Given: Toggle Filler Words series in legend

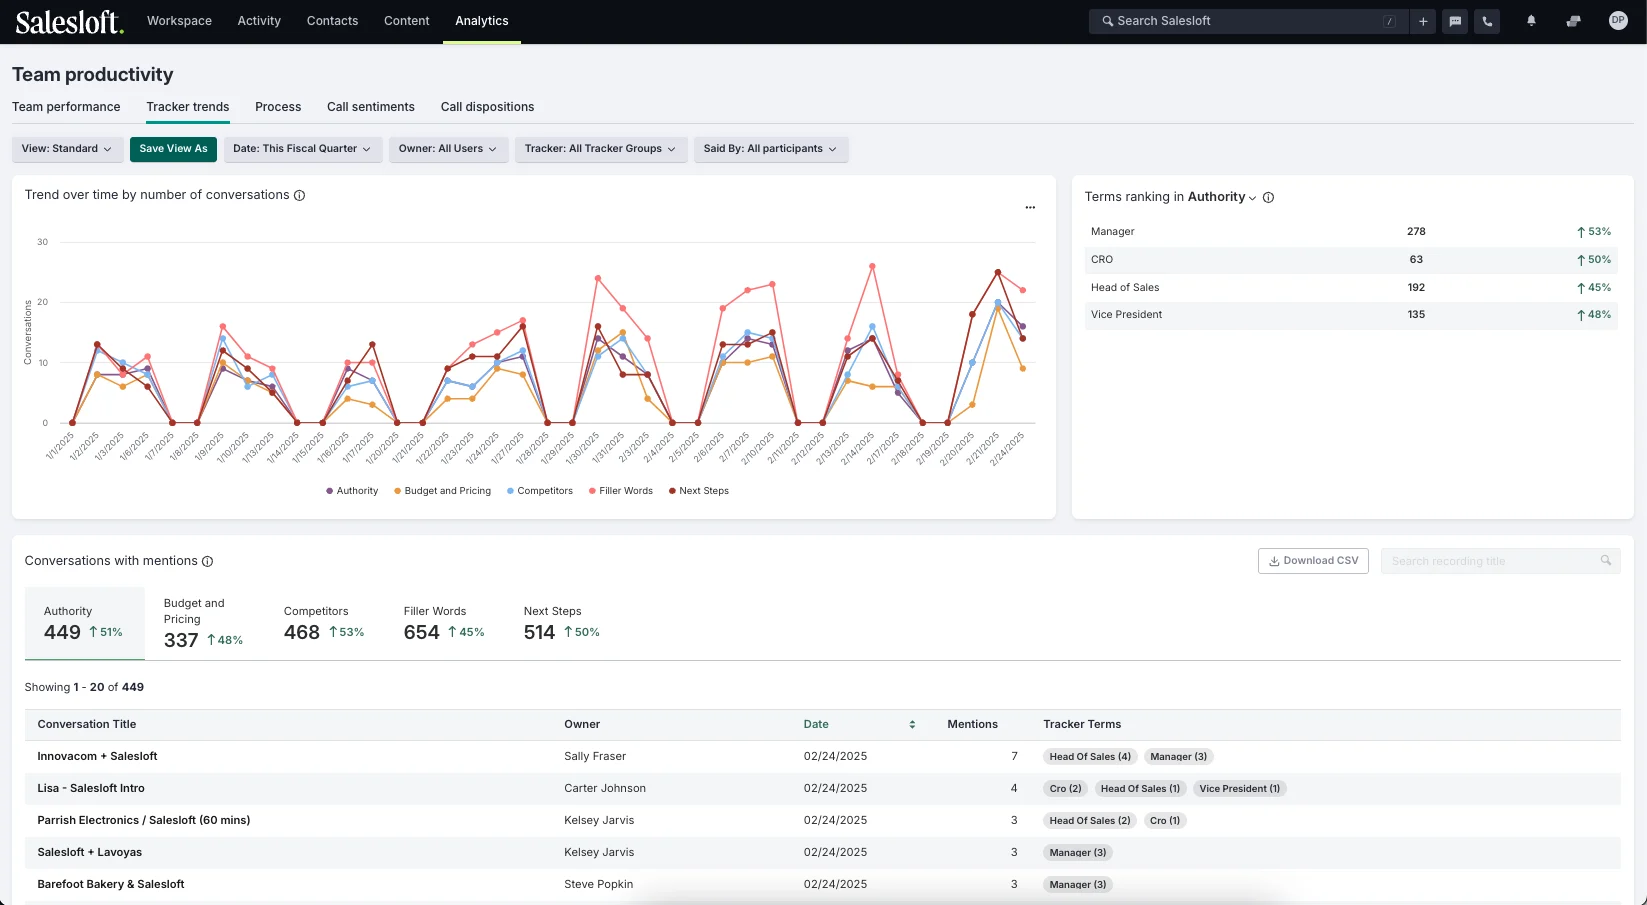Looking at the screenshot, I should click(x=621, y=491).
